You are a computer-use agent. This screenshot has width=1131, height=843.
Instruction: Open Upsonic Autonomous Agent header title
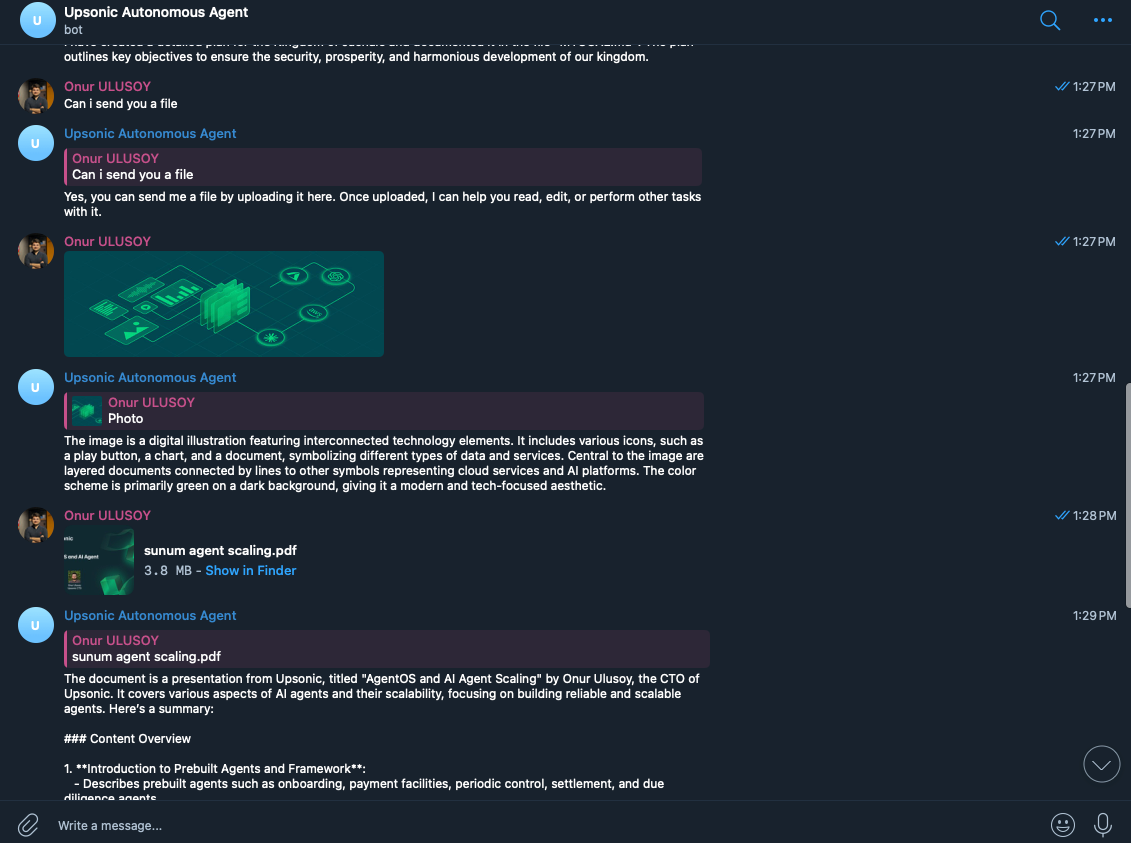[156, 12]
